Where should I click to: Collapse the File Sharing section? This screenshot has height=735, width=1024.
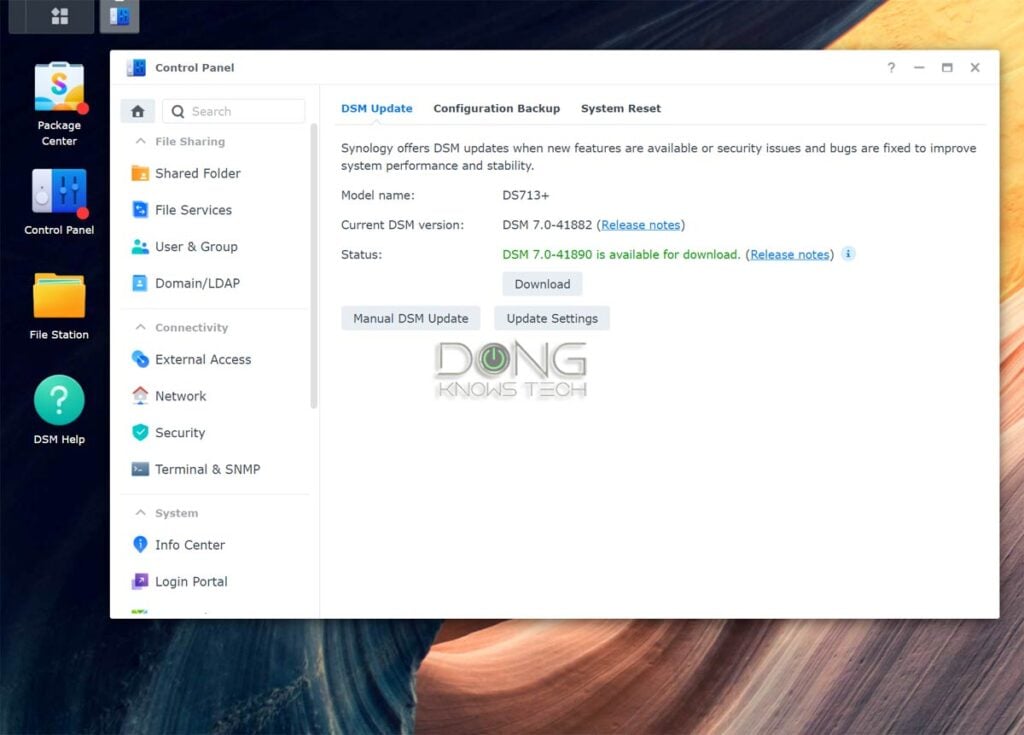(x=140, y=141)
